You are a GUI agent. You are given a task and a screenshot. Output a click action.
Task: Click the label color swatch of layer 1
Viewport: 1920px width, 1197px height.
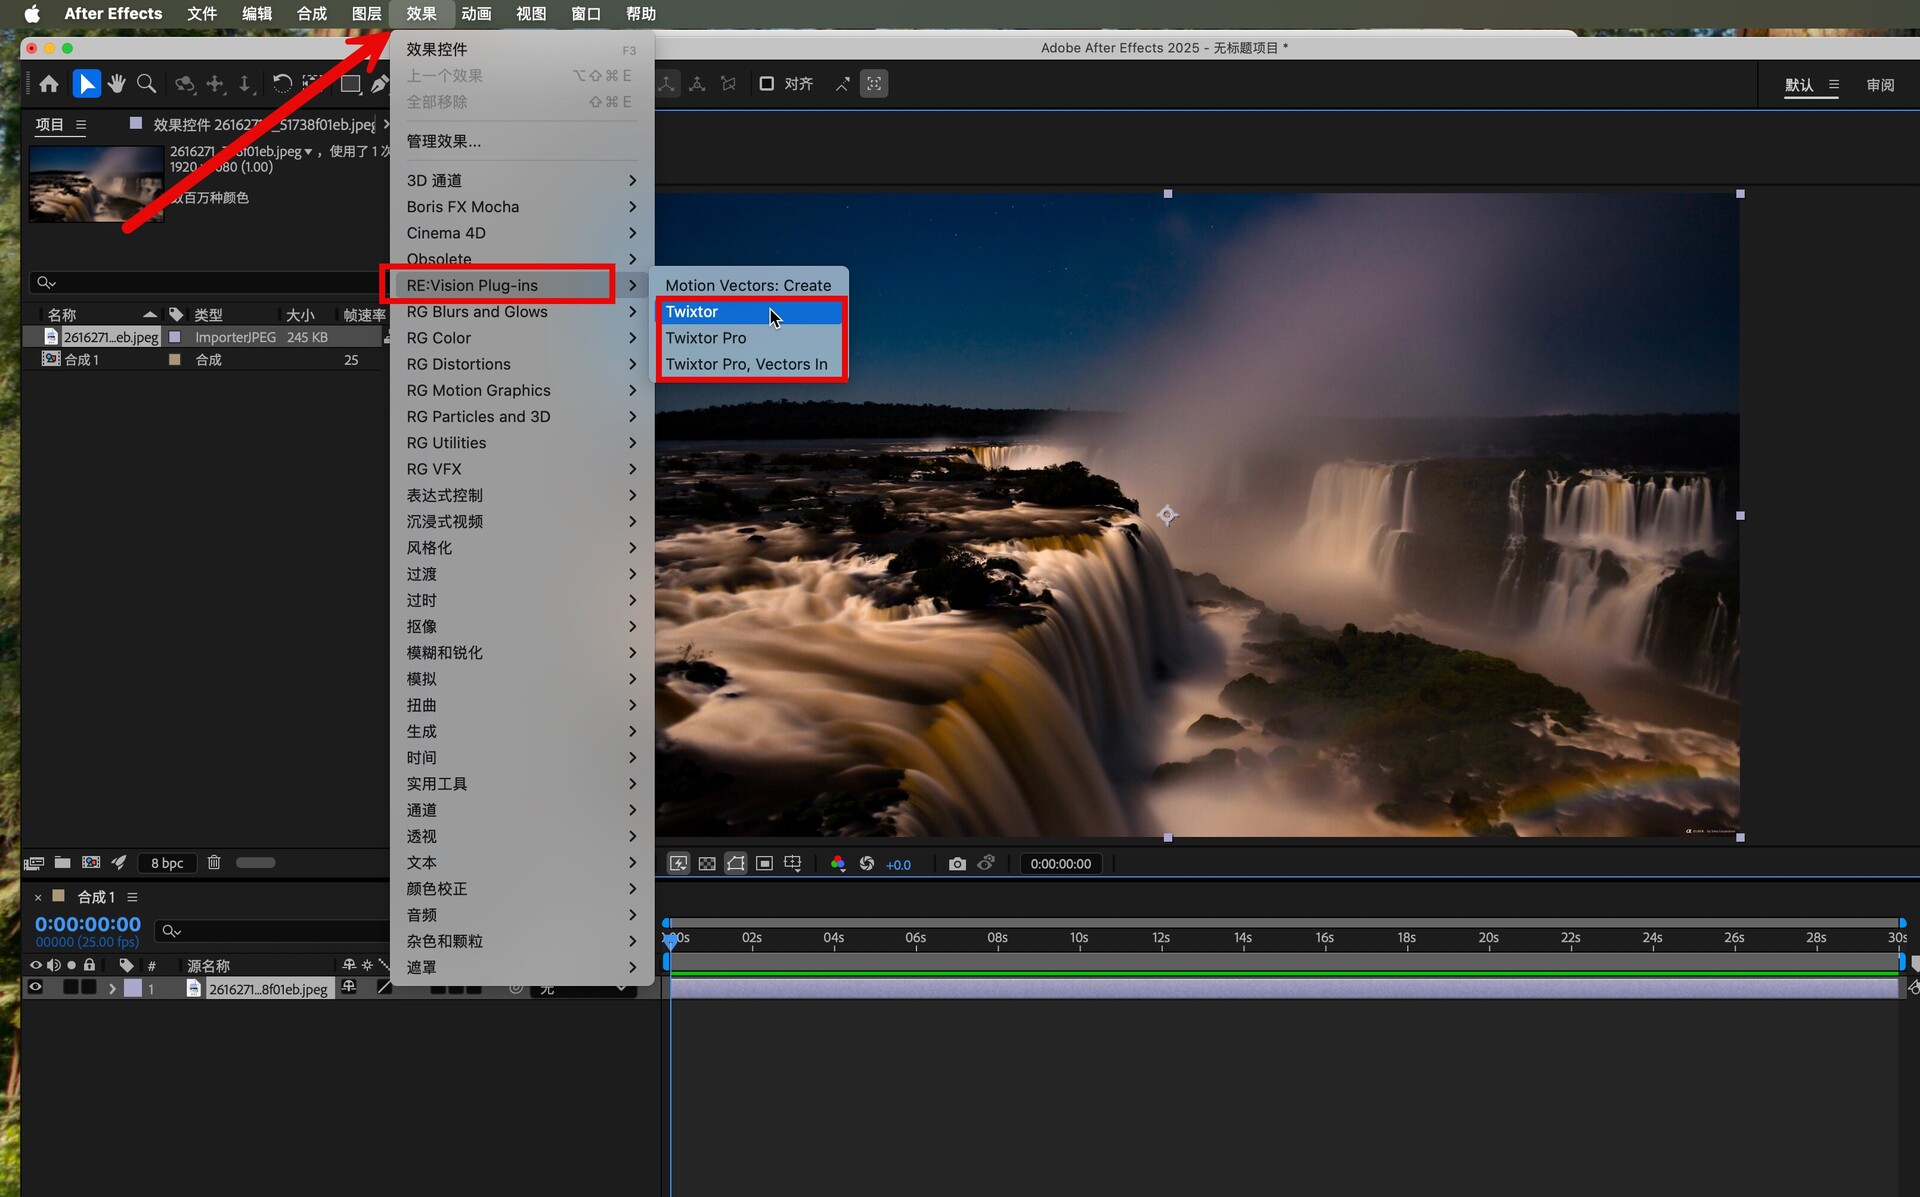point(133,988)
